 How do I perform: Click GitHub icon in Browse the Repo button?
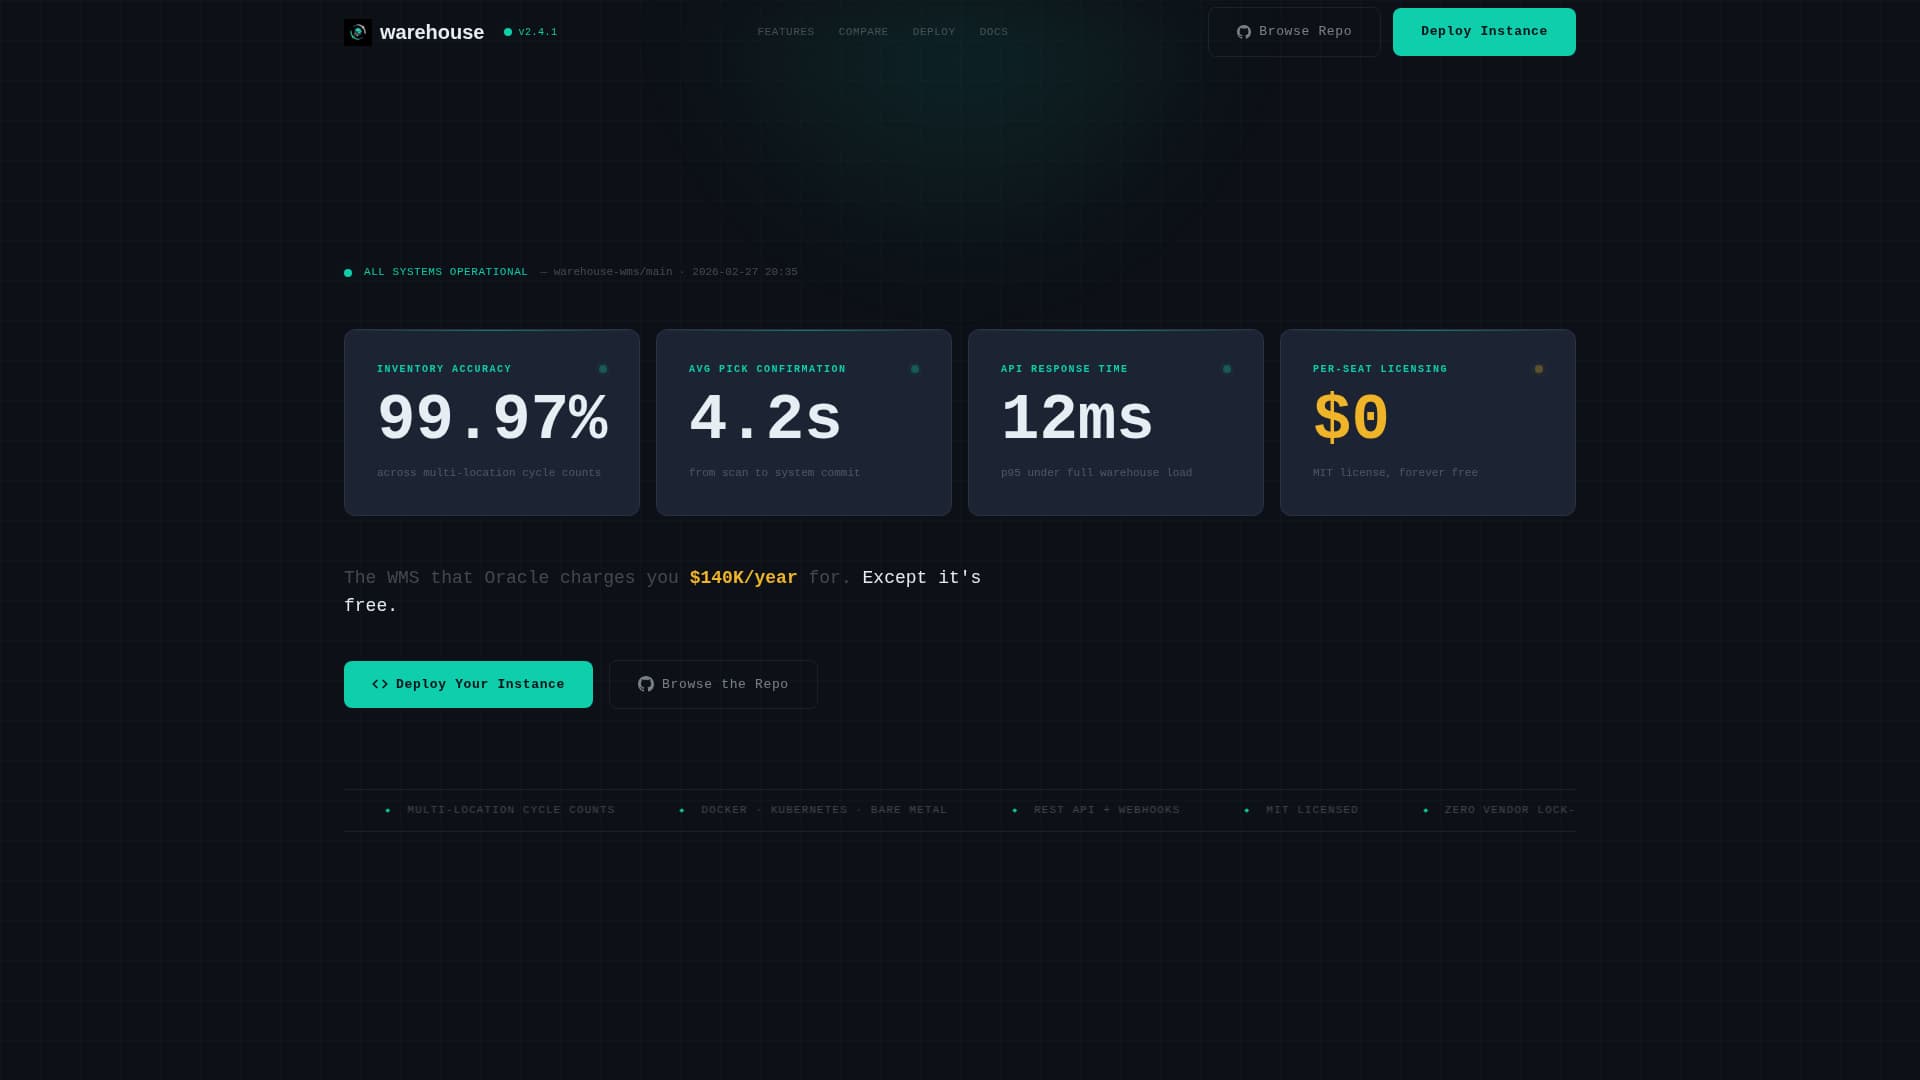tap(646, 685)
